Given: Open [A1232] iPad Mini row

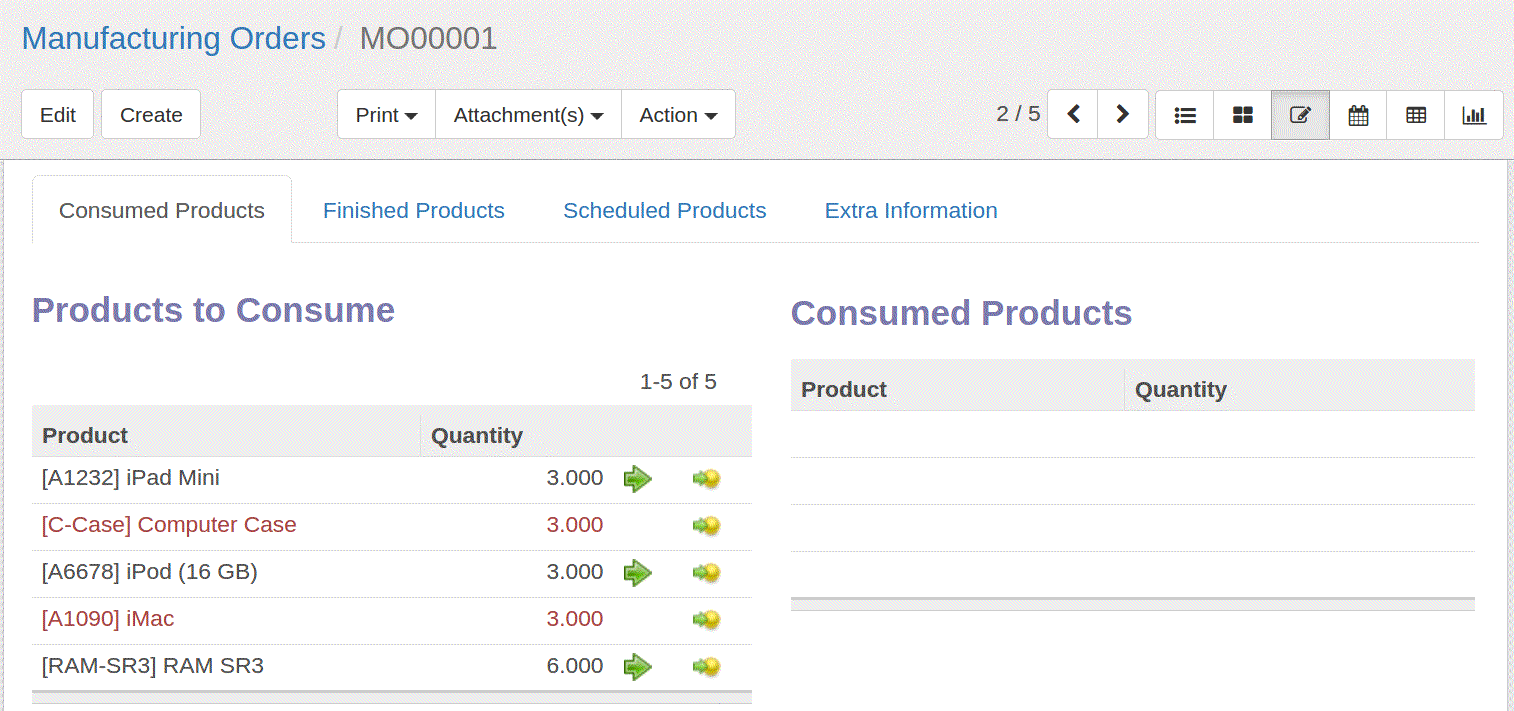Looking at the screenshot, I should pyautogui.click(x=392, y=479).
